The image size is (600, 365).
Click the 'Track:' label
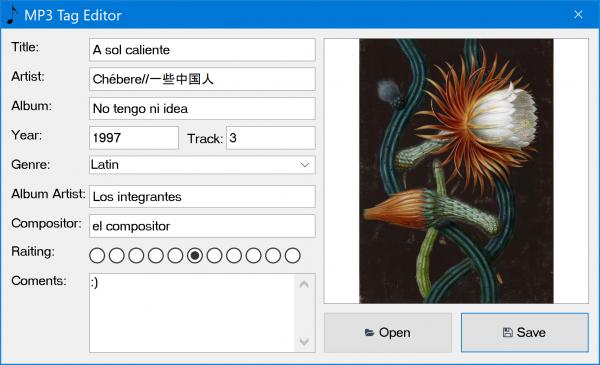point(205,139)
